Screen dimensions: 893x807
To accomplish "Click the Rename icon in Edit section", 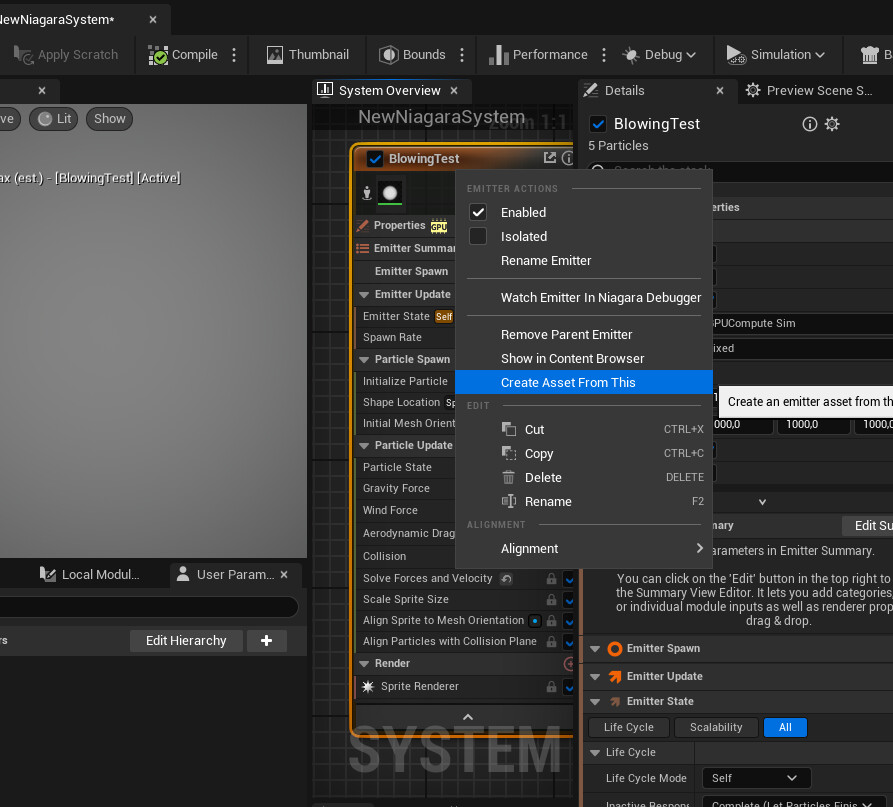I will 509,501.
